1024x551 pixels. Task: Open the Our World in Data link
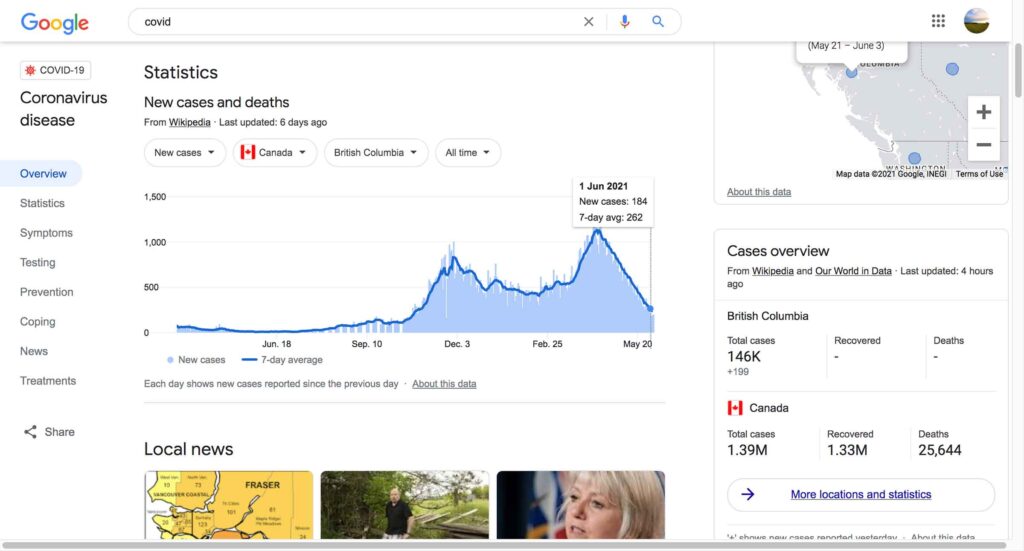tap(852, 271)
